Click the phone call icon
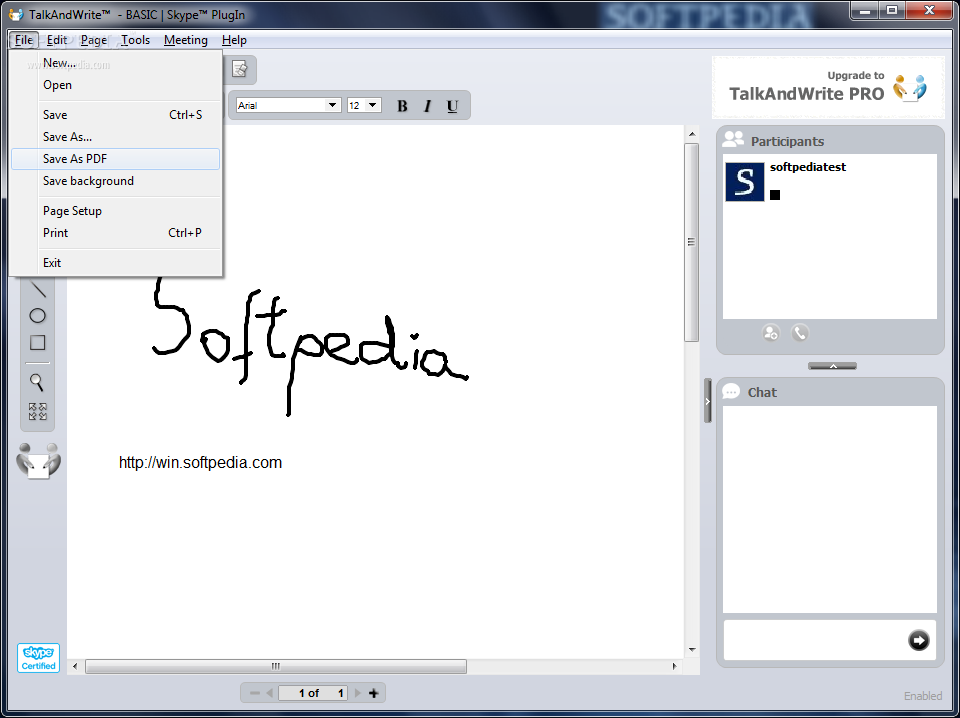Screen dimensions: 960x718 800,333
